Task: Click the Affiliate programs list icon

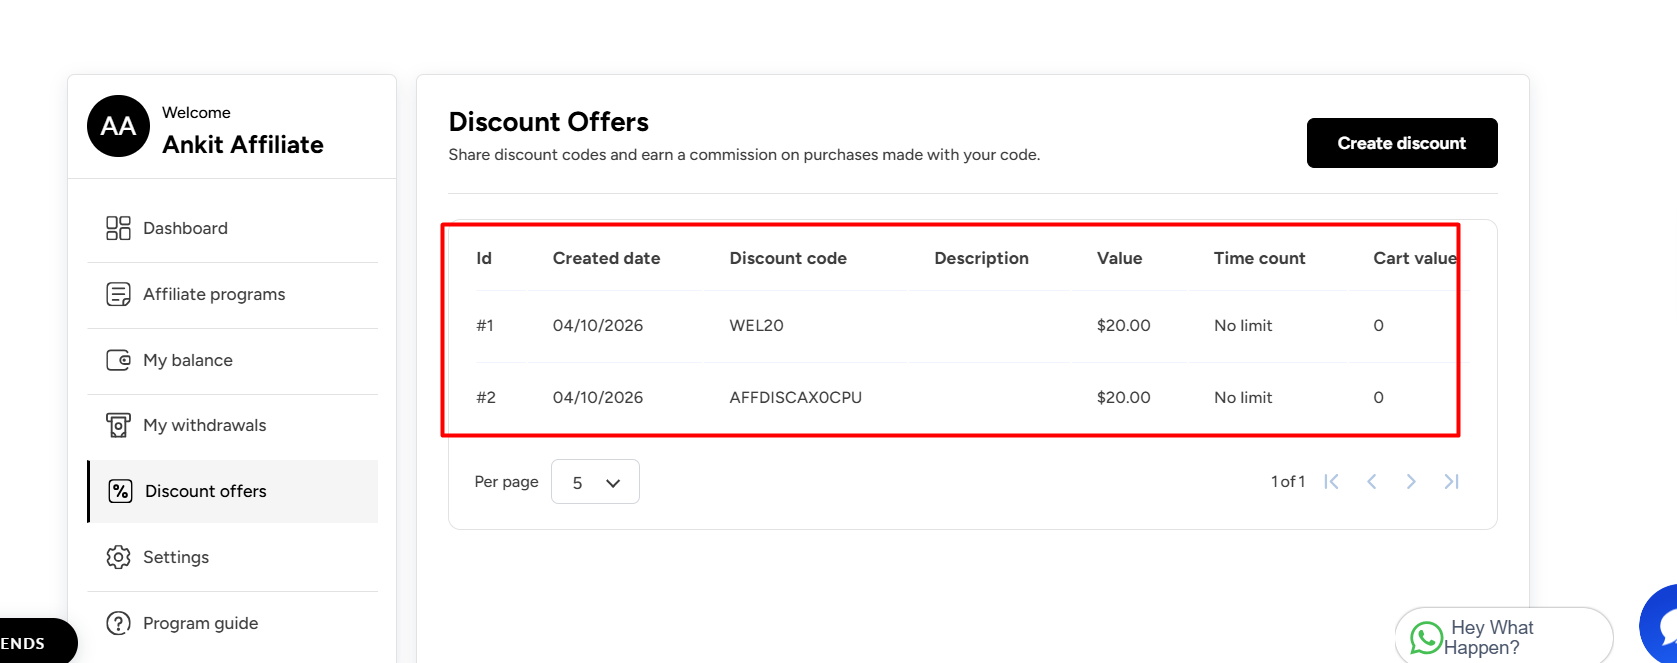Action: point(118,294)
